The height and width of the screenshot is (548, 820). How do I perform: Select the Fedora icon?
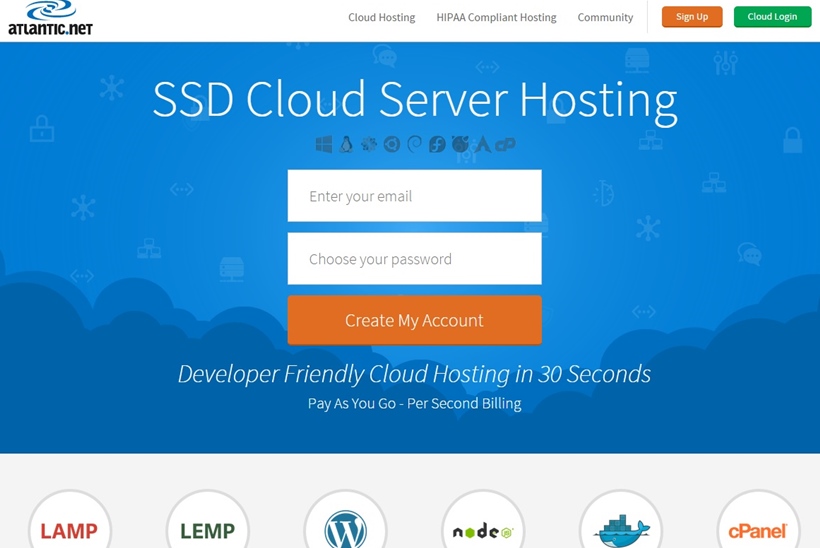(437, 144)
